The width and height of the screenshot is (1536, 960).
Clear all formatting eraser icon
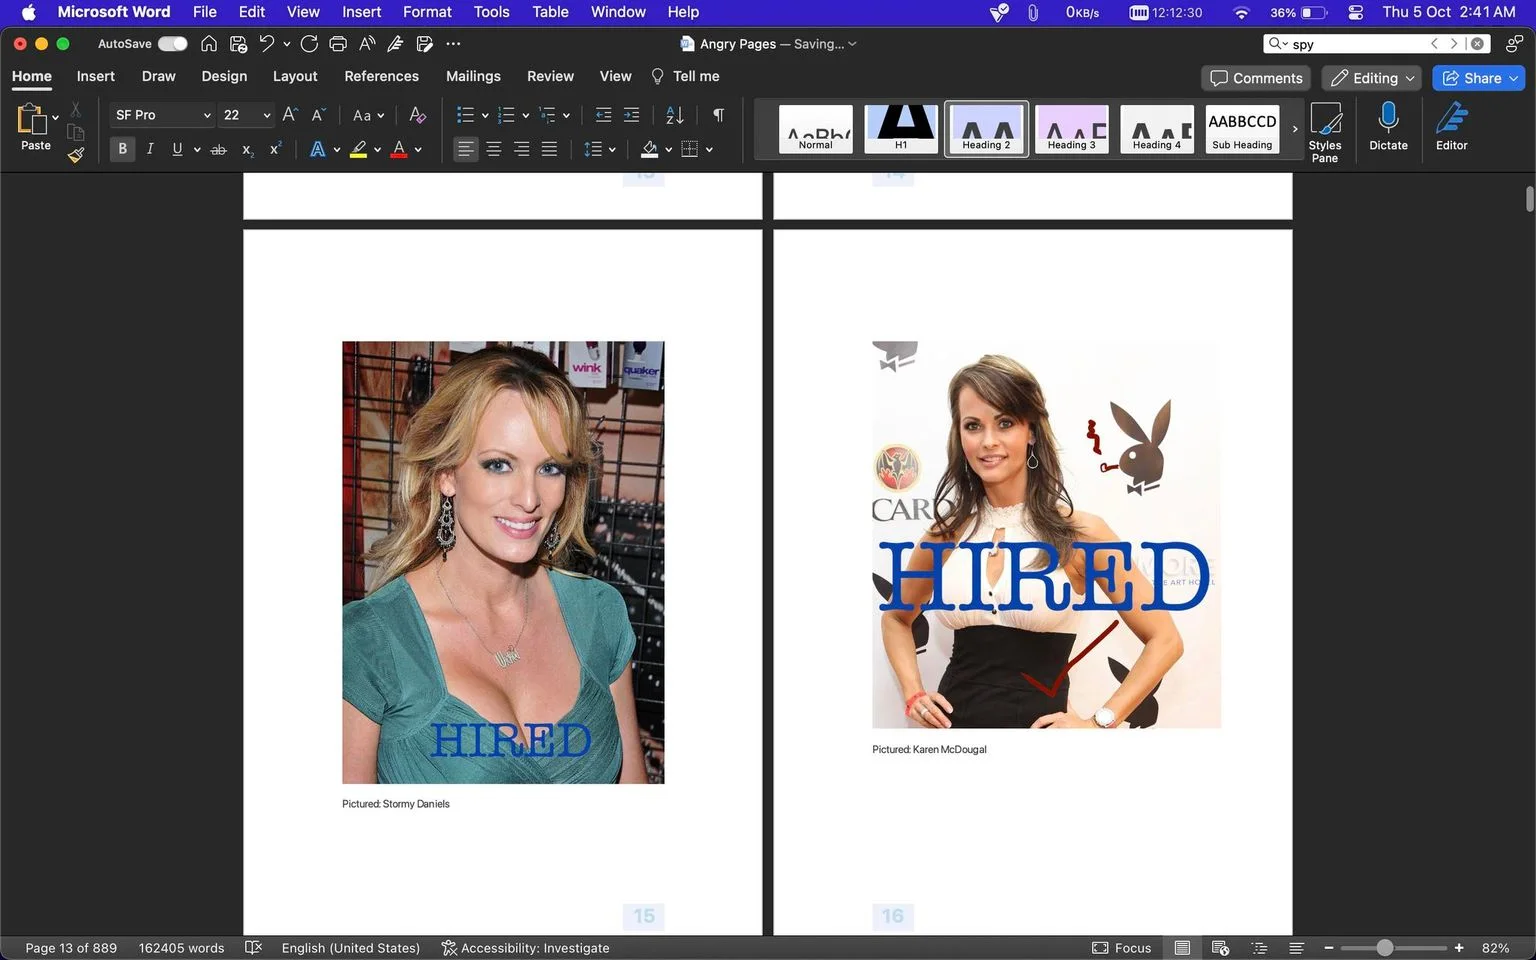click(x=418, y=115)
